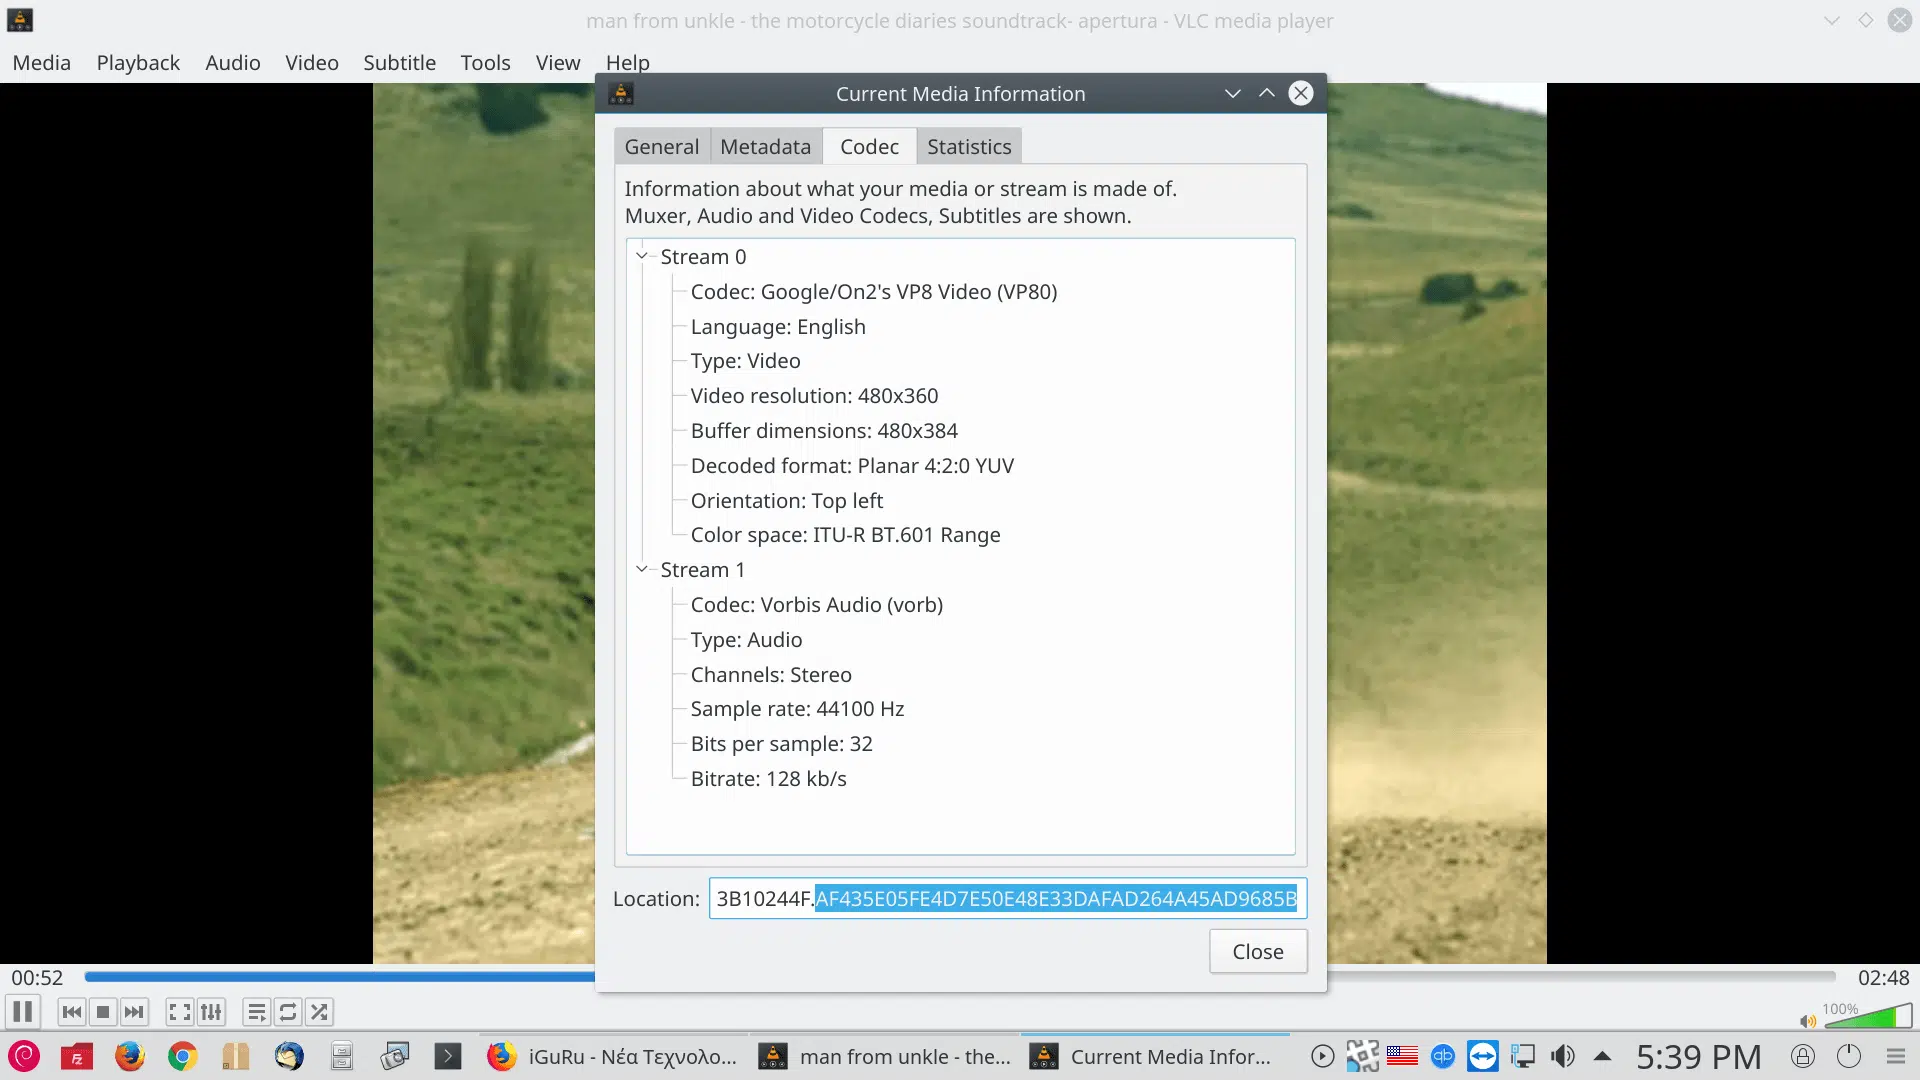Screen dimensions: 1920x1080
Task: Switch to man from unkle VLC taskbar entry
Action: tap(885, 1056)
